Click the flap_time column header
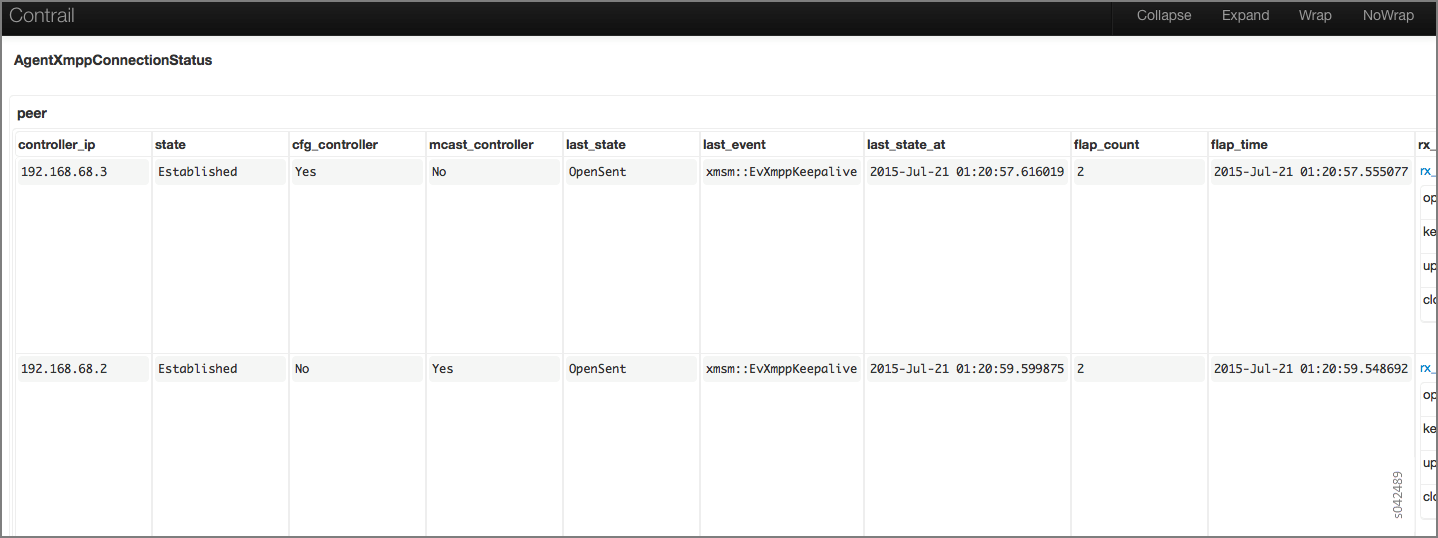Screen dimensions: 1438x538 coord(1239,145)
